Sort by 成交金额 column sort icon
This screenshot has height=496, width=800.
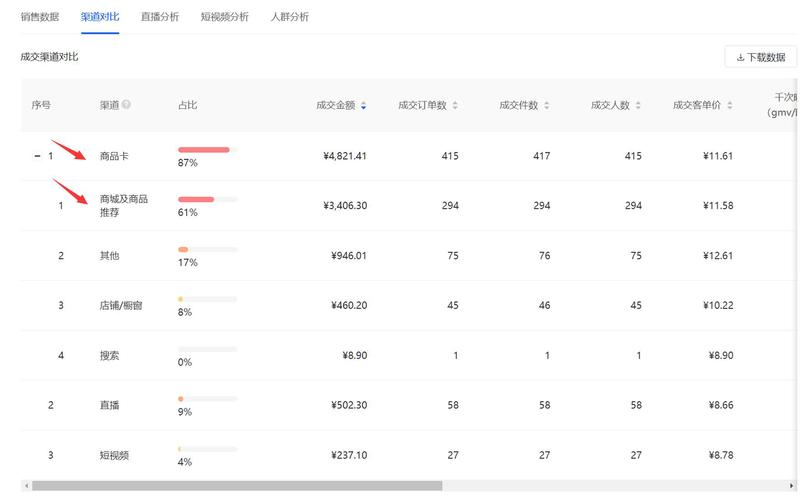[363, 105]
